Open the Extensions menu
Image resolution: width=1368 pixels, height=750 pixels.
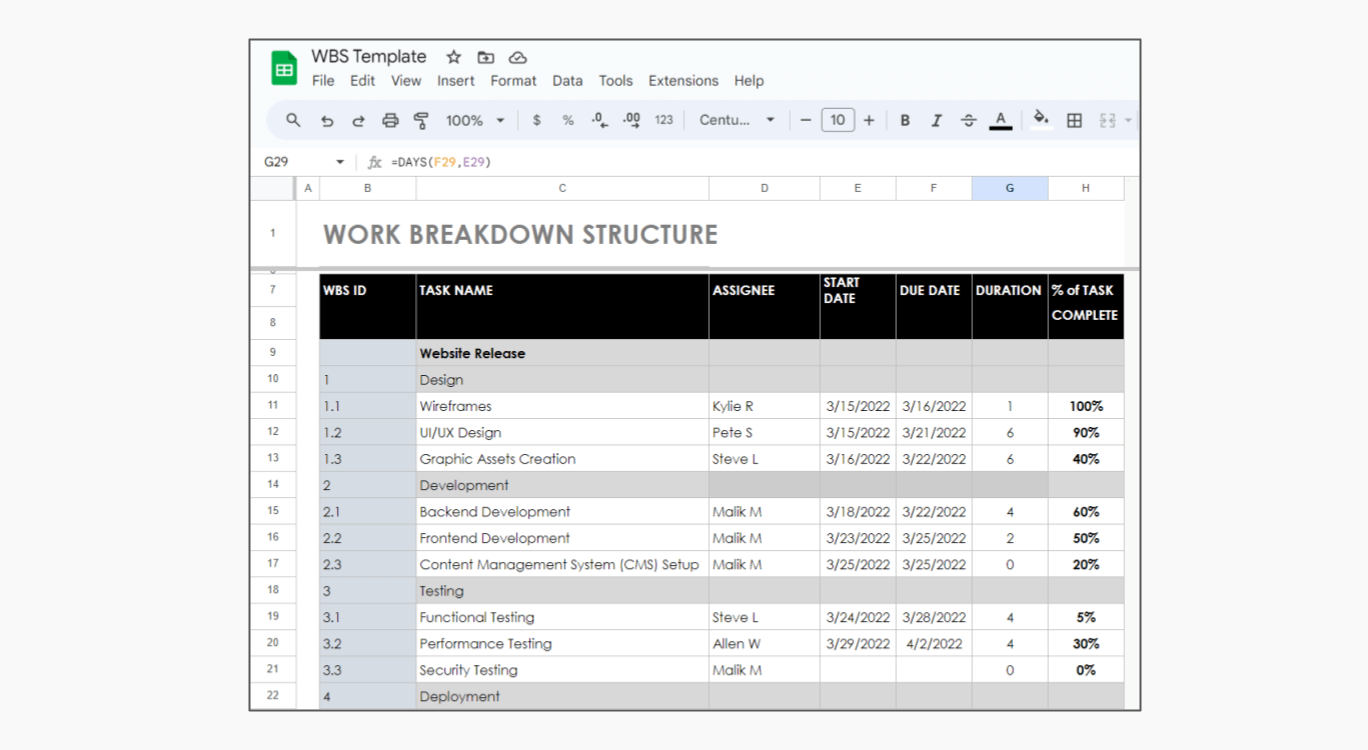683,81
